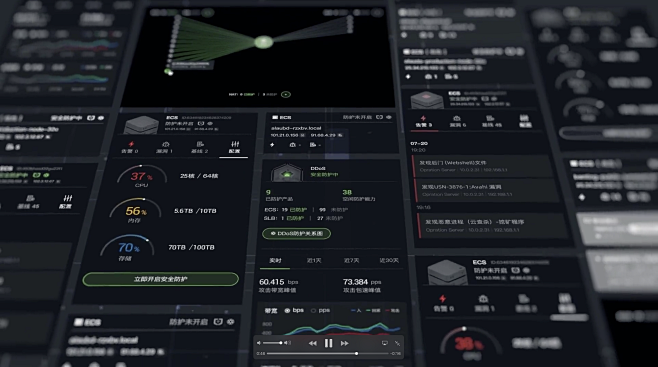Toggle the eye icon next to 防护未开启 on ECS card
The image size is (658, 367).
(x=210, y=124)
